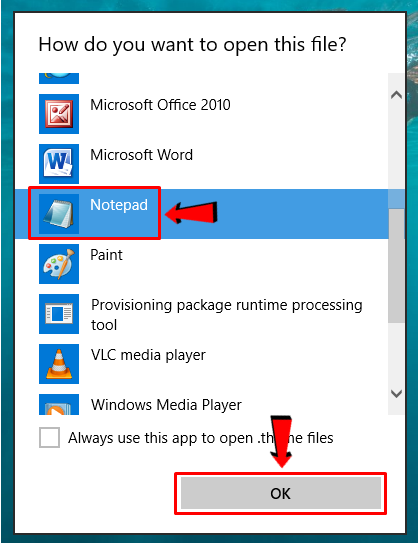
Task: Enable Always use this app checkbox
Action: coord(49,437)
